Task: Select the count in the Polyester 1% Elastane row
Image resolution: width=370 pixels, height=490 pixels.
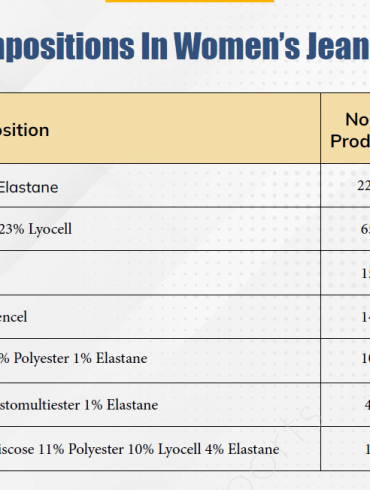Action: 365,358
